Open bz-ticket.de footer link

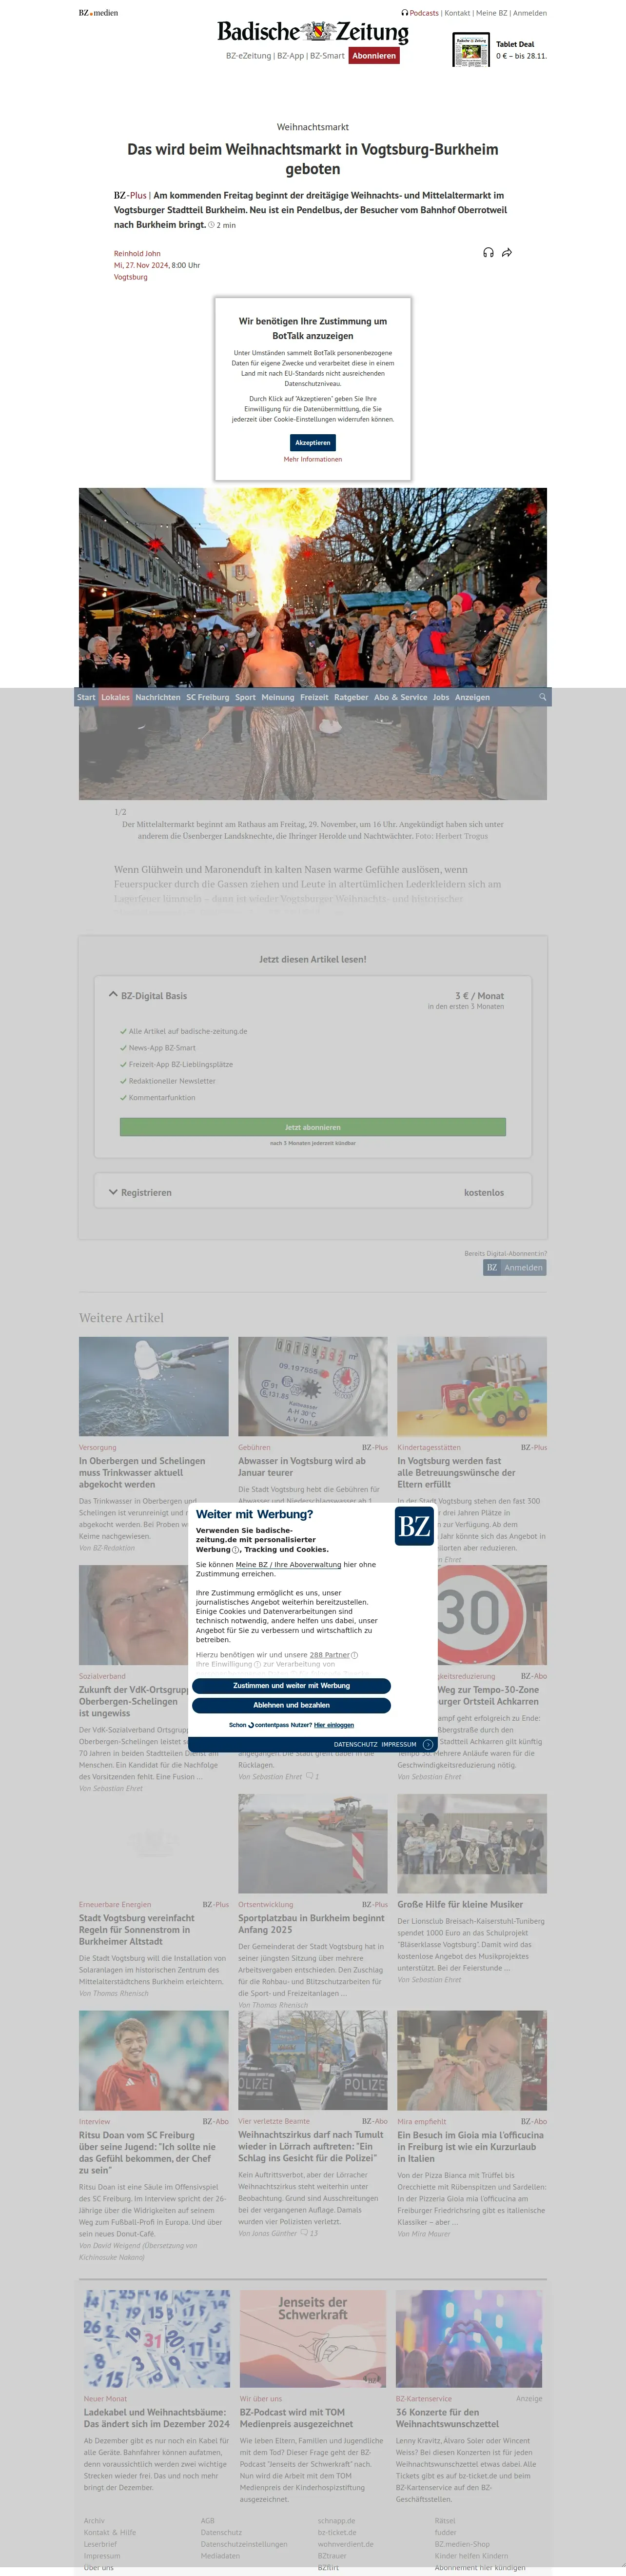(x=337, y=2533)
